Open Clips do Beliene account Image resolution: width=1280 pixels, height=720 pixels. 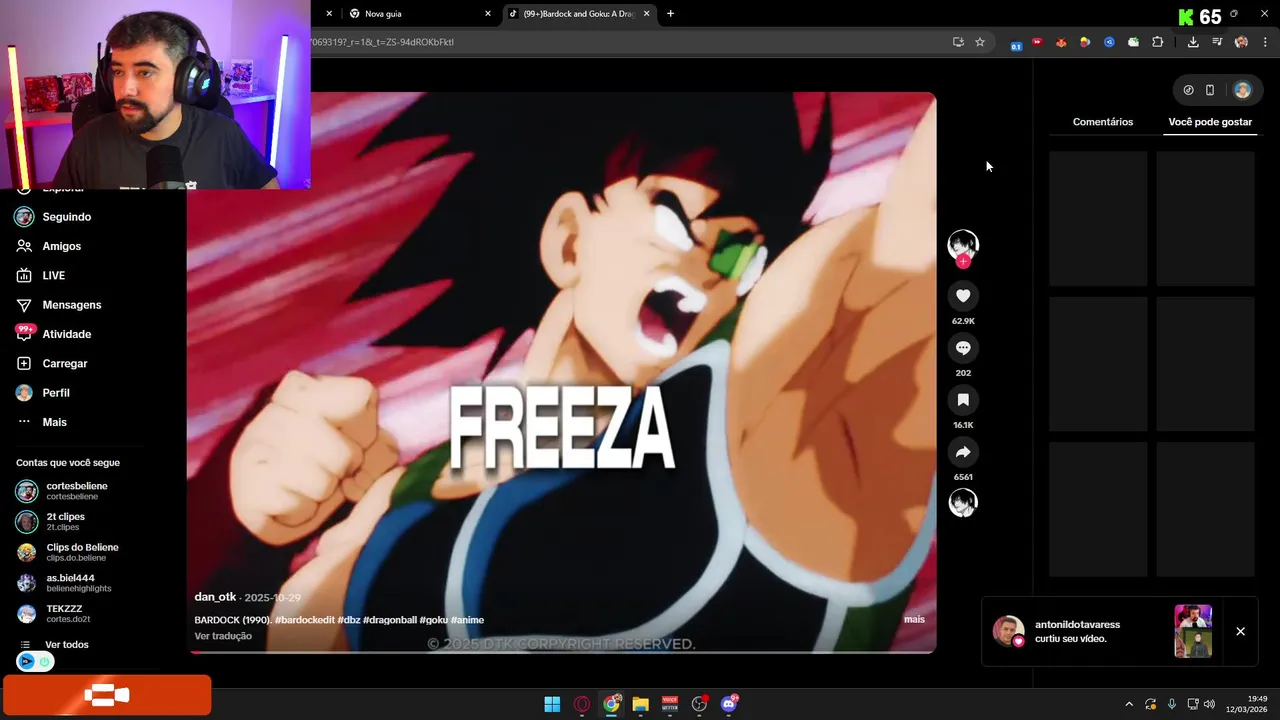tap(80, 552)
